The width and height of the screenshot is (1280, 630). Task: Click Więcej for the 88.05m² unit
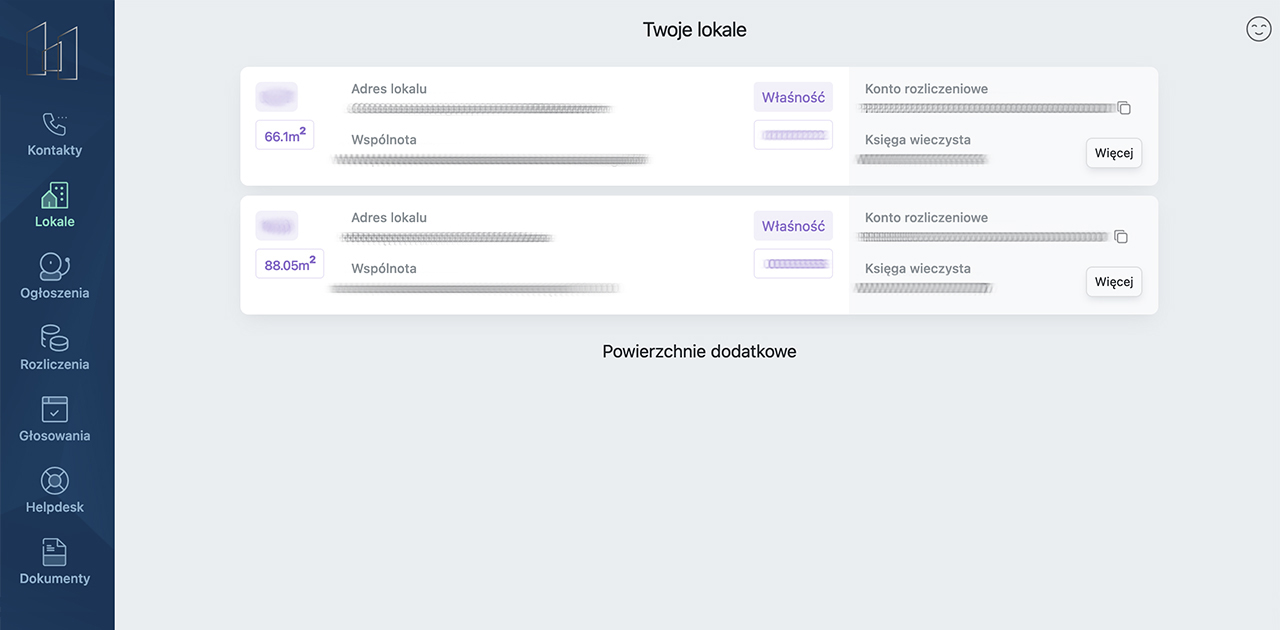[x=1113, y=282]
